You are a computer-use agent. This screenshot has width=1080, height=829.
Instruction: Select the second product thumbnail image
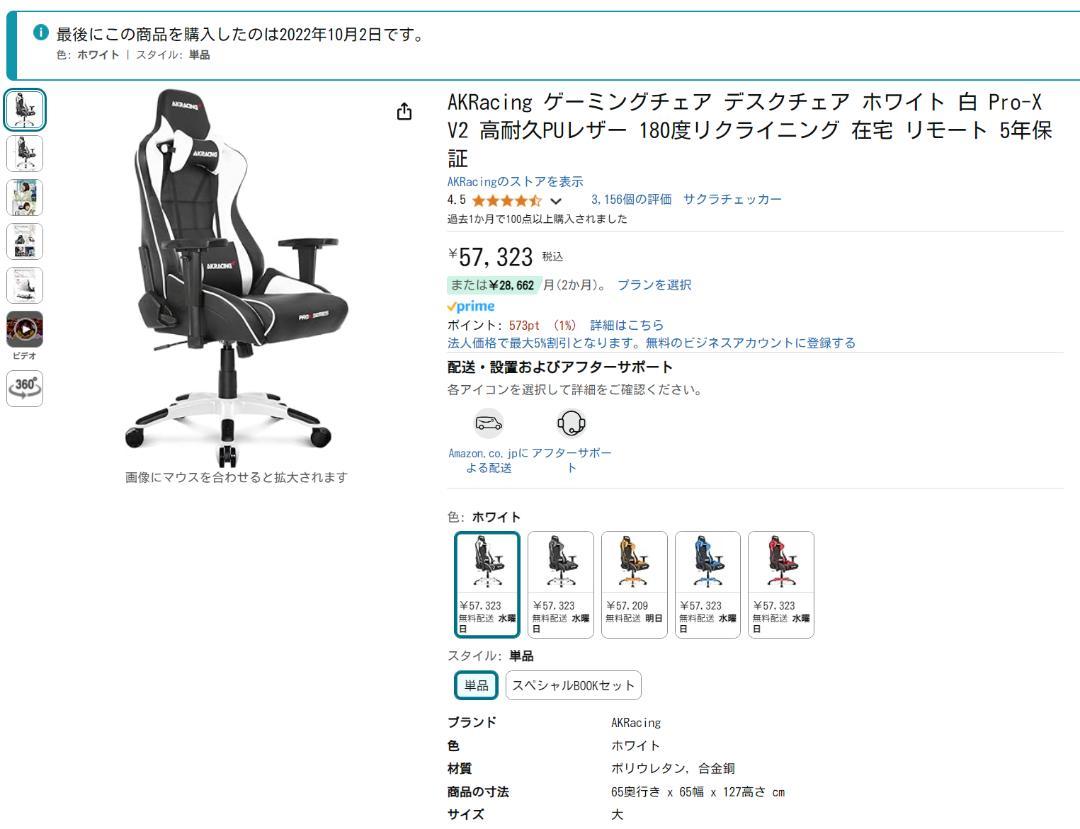click(25, 153)
